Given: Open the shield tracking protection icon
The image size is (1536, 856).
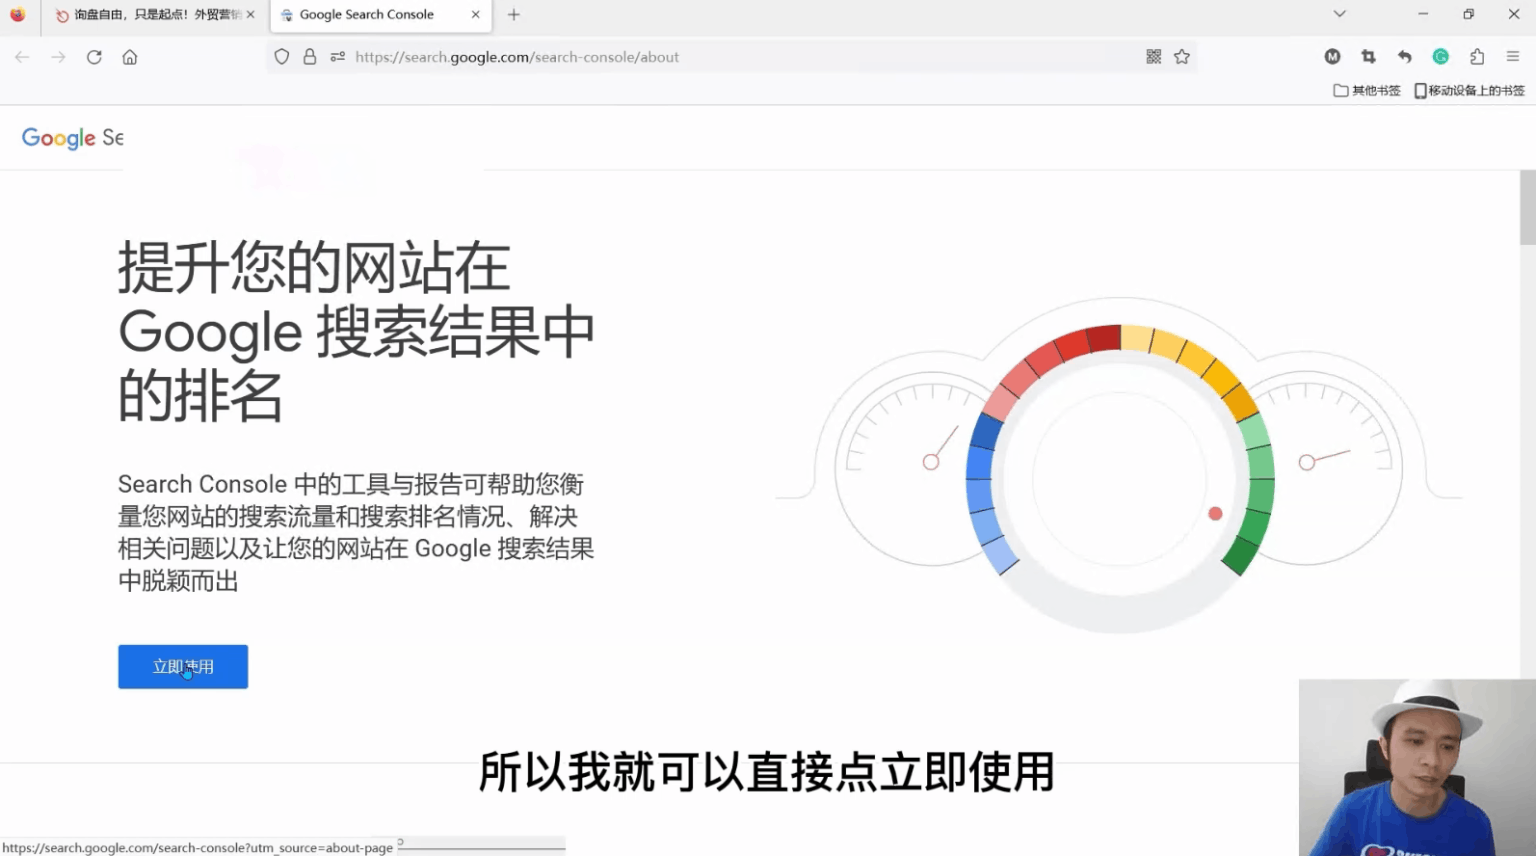Looking at the screenshot, I should [281, 56].
